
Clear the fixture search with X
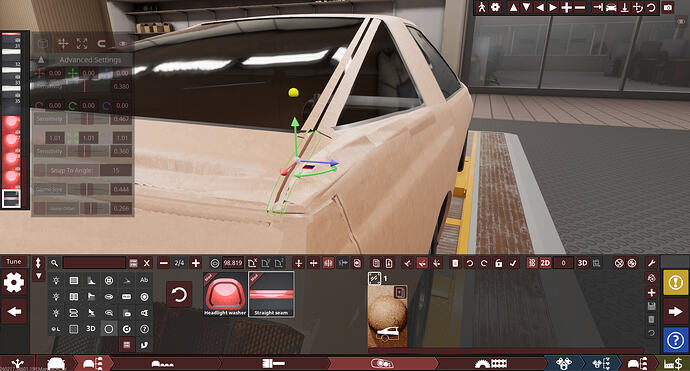pyautogui.click(x=147, y=263)
